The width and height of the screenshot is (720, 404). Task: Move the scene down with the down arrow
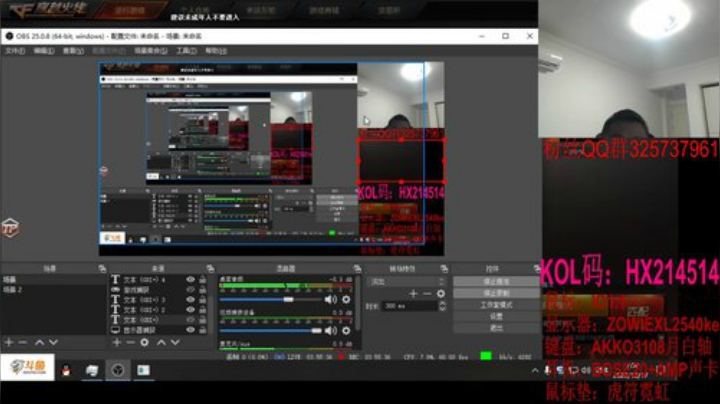(x=53, y=342)
